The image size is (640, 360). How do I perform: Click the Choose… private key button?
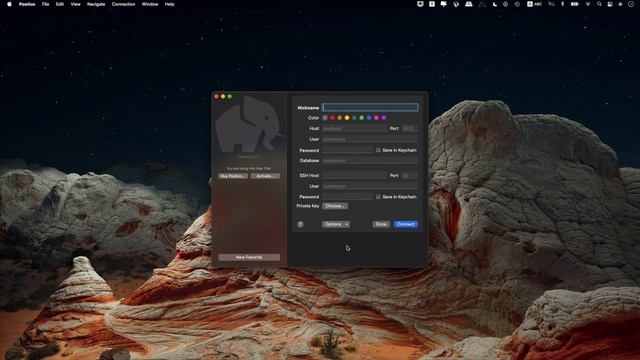click(x=335, y=206)
